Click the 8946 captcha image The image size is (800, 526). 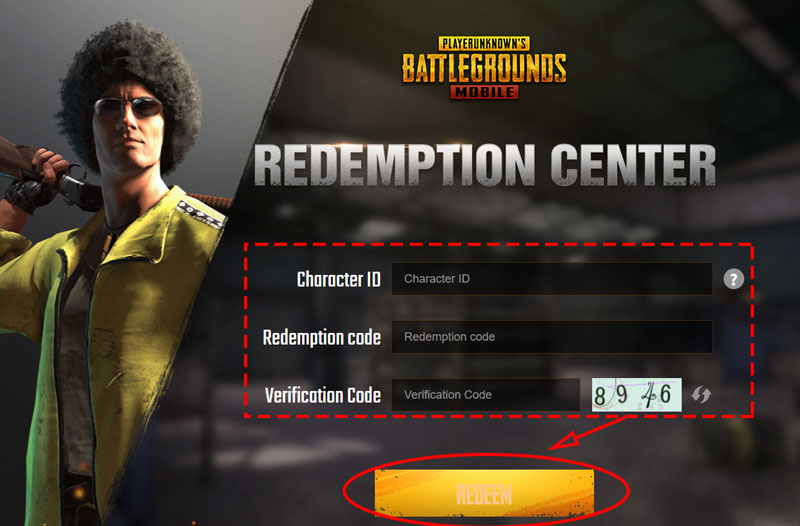click(x=636, y=394)
